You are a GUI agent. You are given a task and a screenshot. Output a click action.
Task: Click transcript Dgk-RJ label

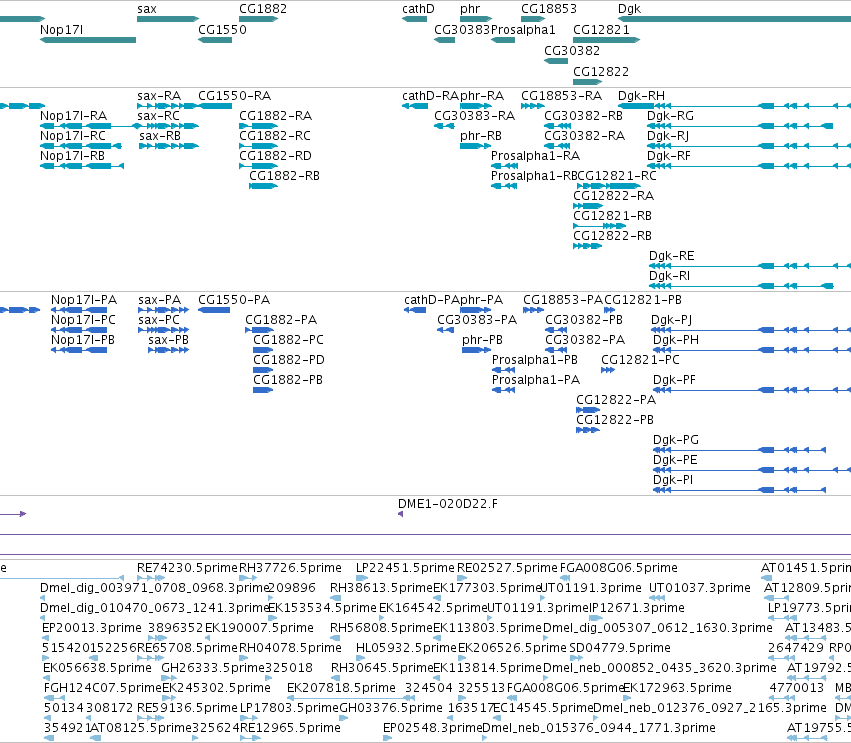tap(668, 136)
